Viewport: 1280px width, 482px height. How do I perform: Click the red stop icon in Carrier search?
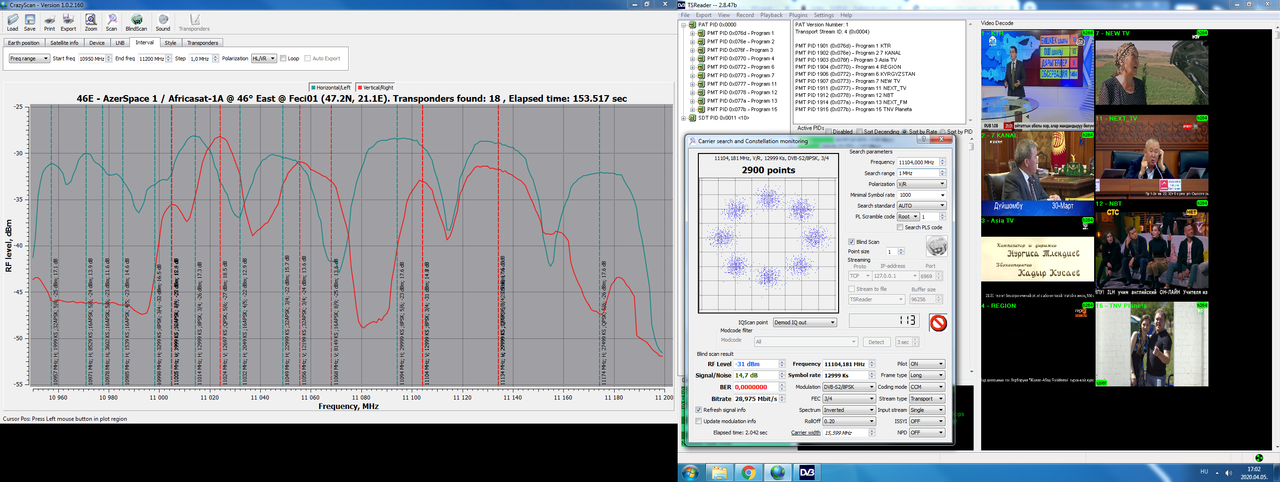(x=938, y=322)
